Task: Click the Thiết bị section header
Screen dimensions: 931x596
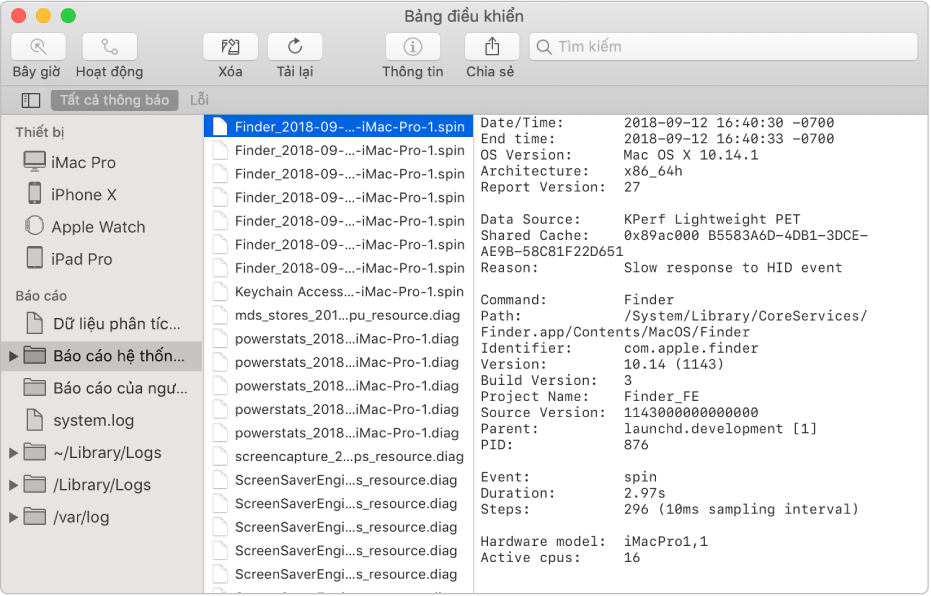Action: [39, 132]
